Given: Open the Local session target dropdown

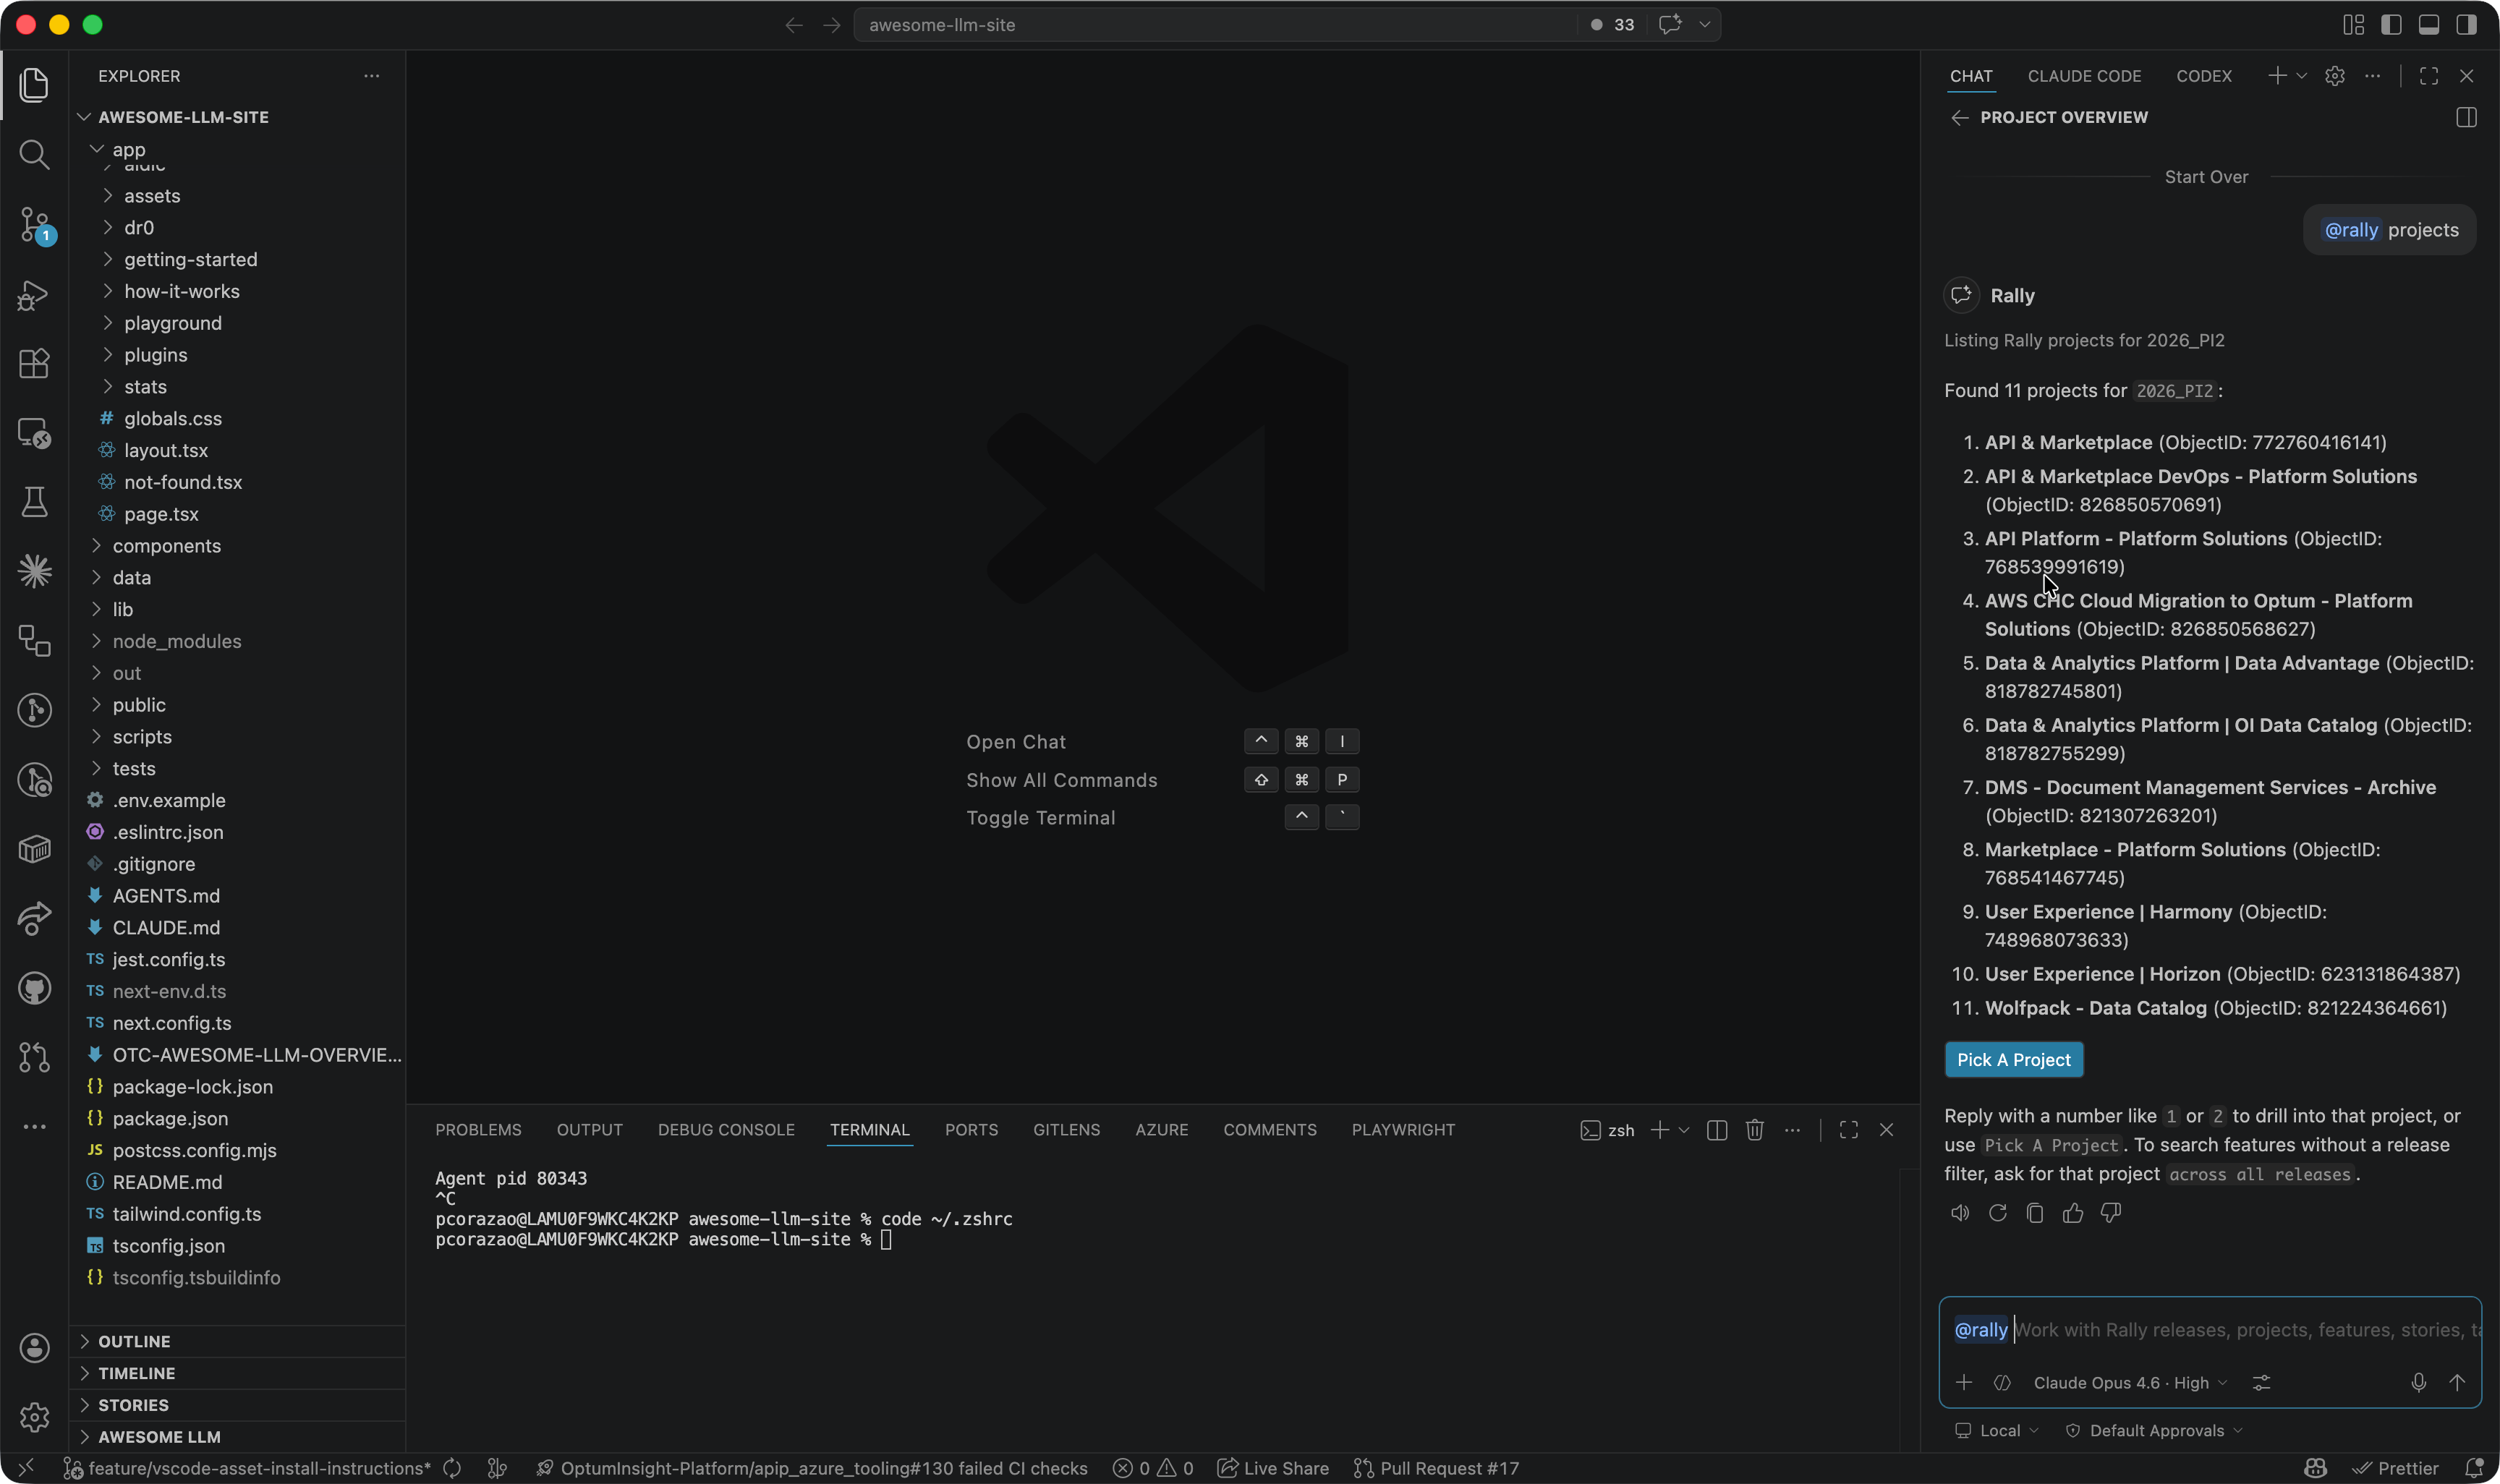Looking at the screenshot, I should [x=1996, y=1431].
